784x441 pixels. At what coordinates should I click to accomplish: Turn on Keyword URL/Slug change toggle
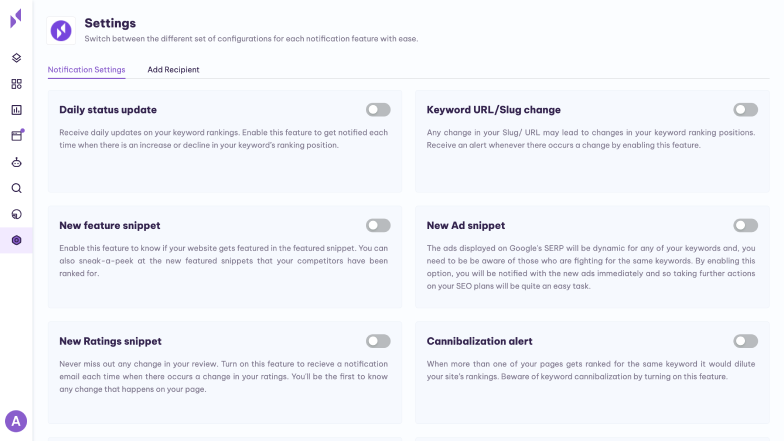(x=746, y=110)
